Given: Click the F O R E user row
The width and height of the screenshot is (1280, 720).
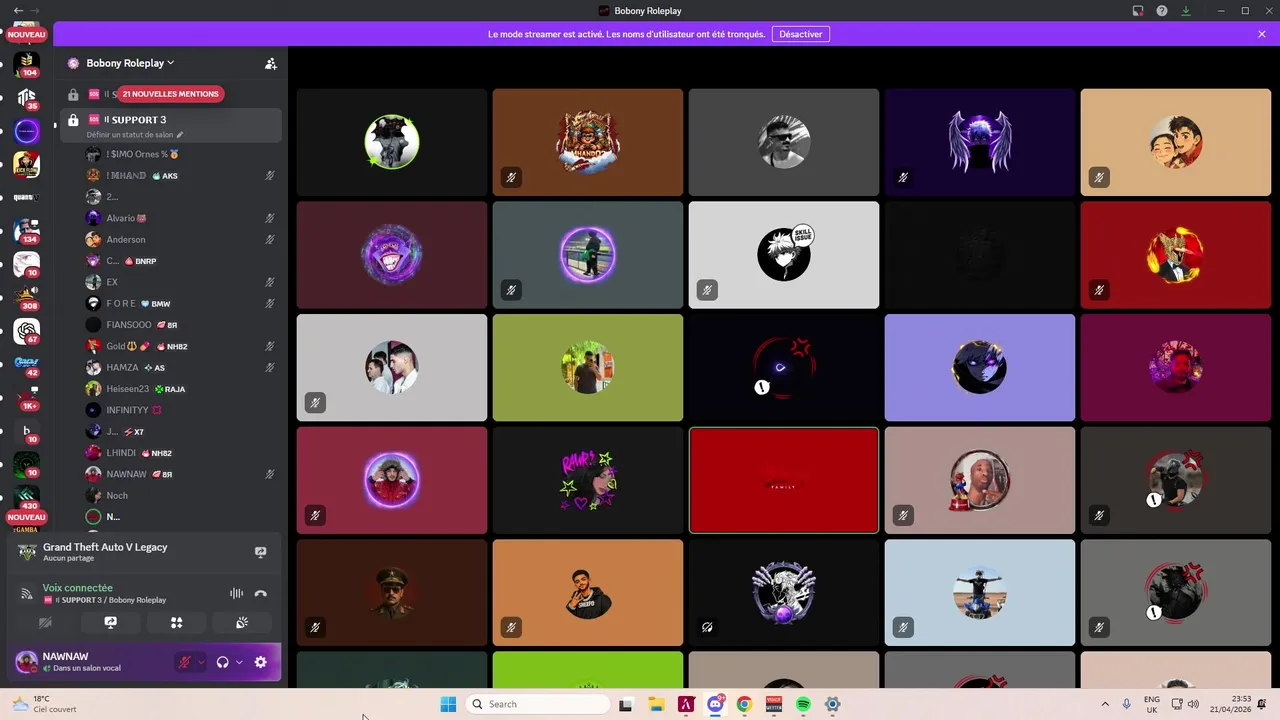Looking at the screenshot, I should [180, 303].
